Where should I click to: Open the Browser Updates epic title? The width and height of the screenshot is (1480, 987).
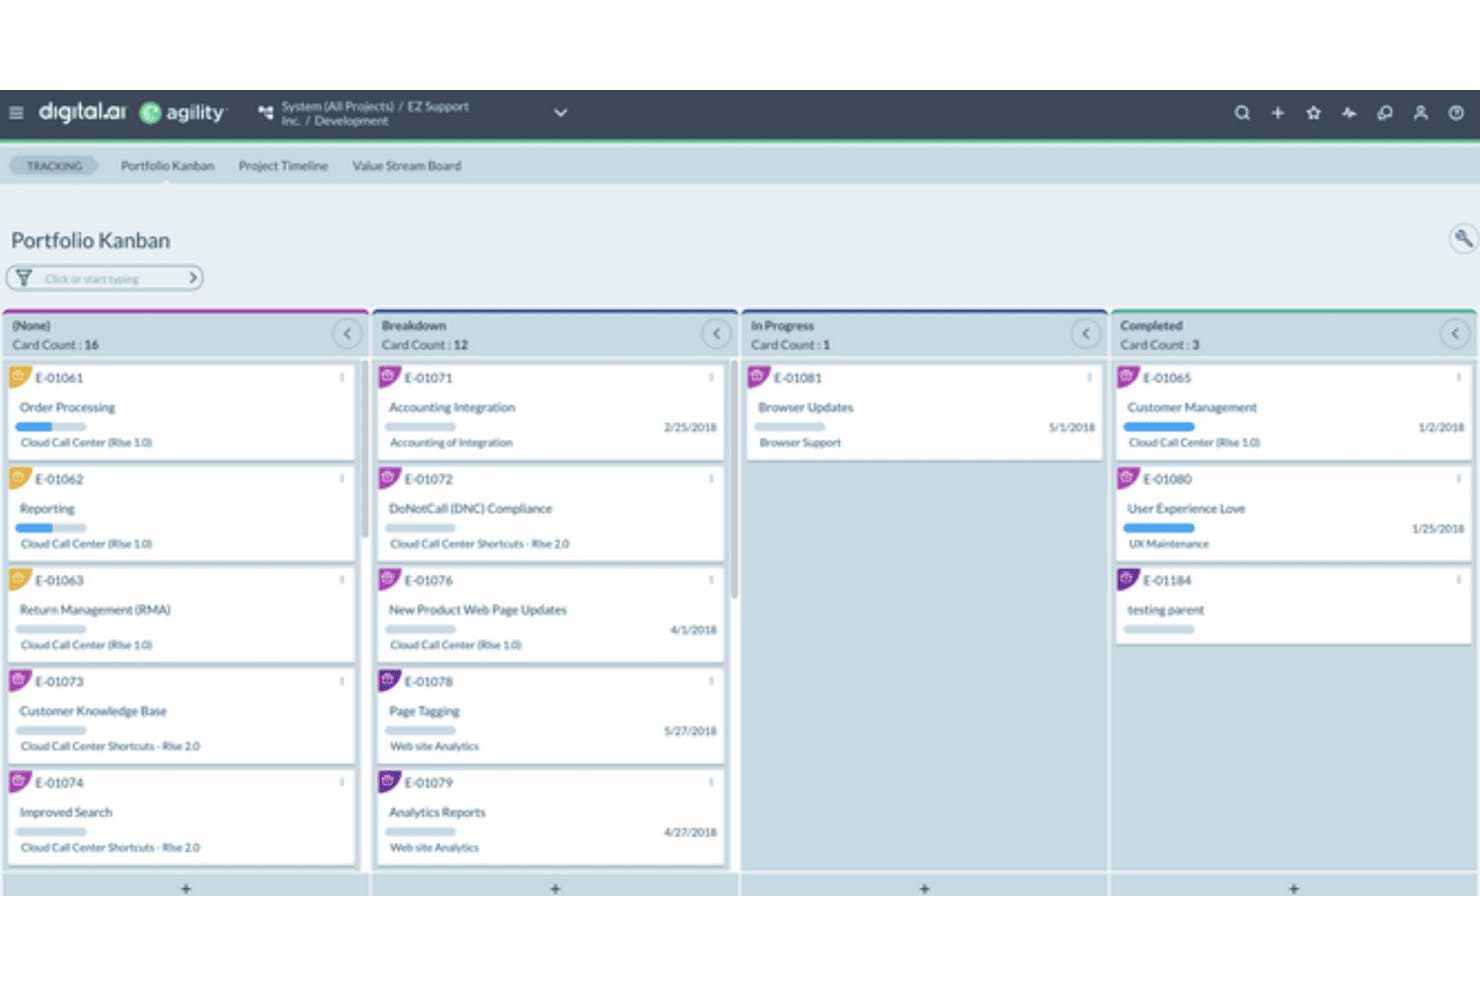point(805,408)
